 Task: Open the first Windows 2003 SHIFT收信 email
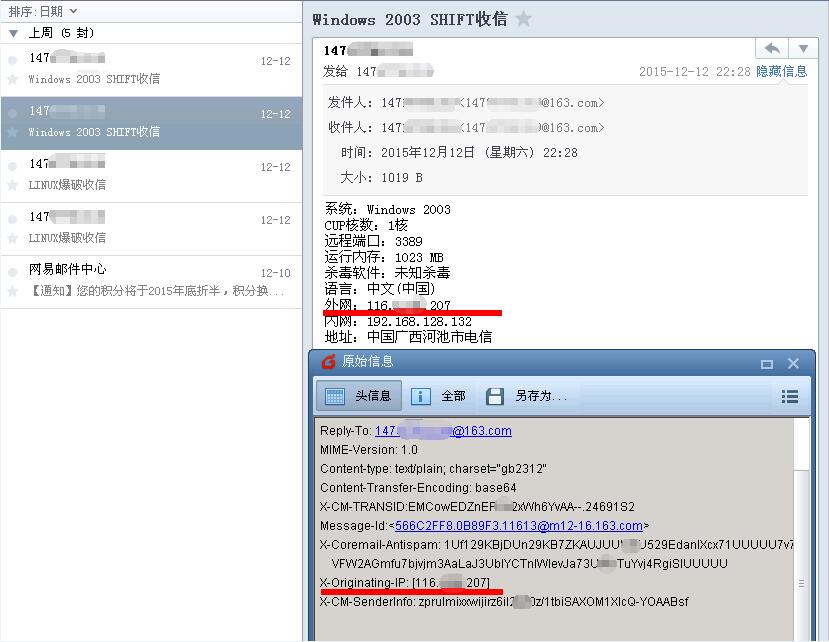[151, 70]
